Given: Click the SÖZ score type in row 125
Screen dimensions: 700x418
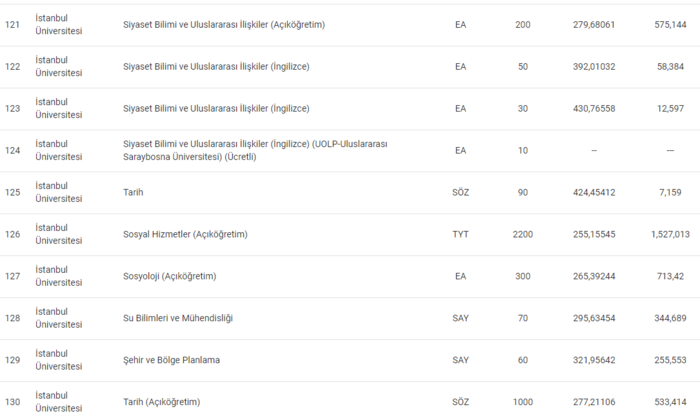Looking at the screenshot, I should tap(460, 192).
